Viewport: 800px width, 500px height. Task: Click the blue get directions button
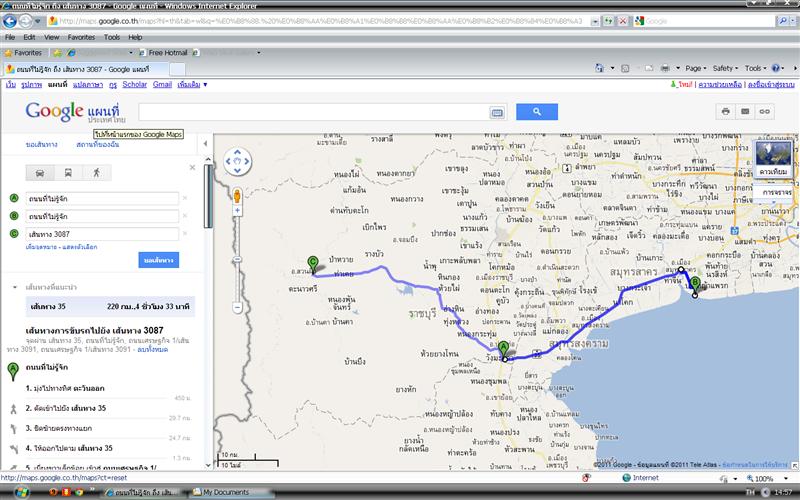(x=158, y=260)
